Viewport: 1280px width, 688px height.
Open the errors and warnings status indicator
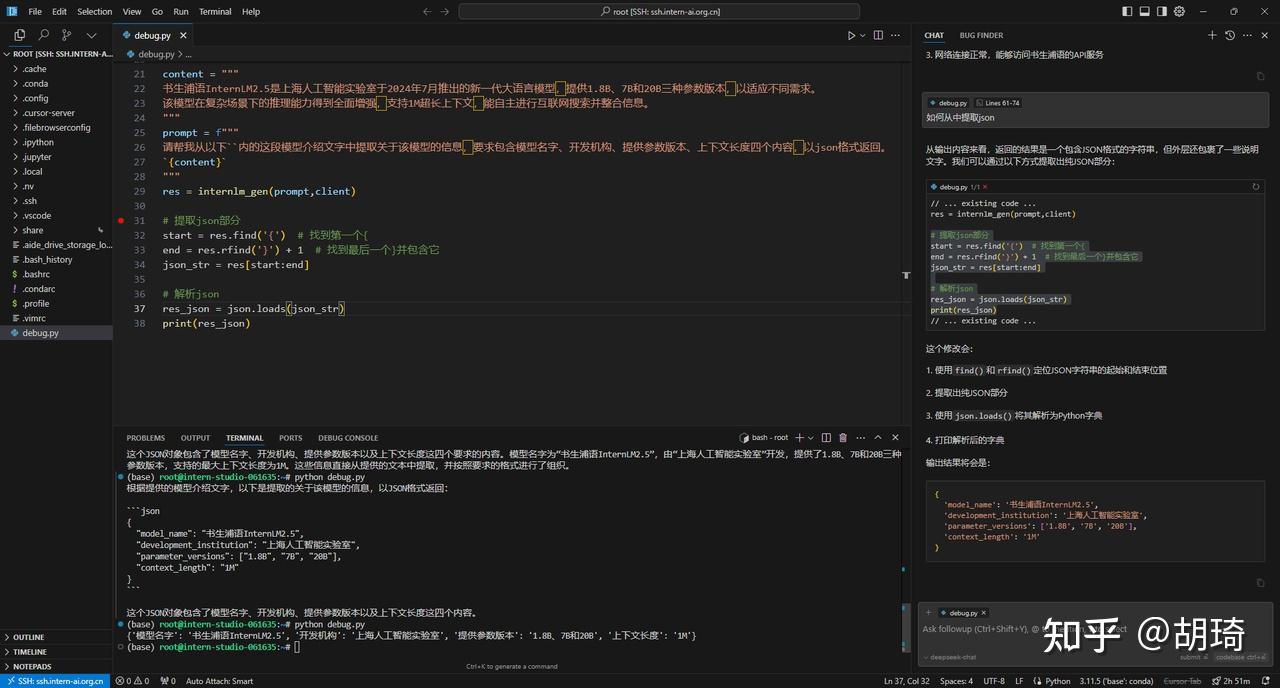coord(132,681)
